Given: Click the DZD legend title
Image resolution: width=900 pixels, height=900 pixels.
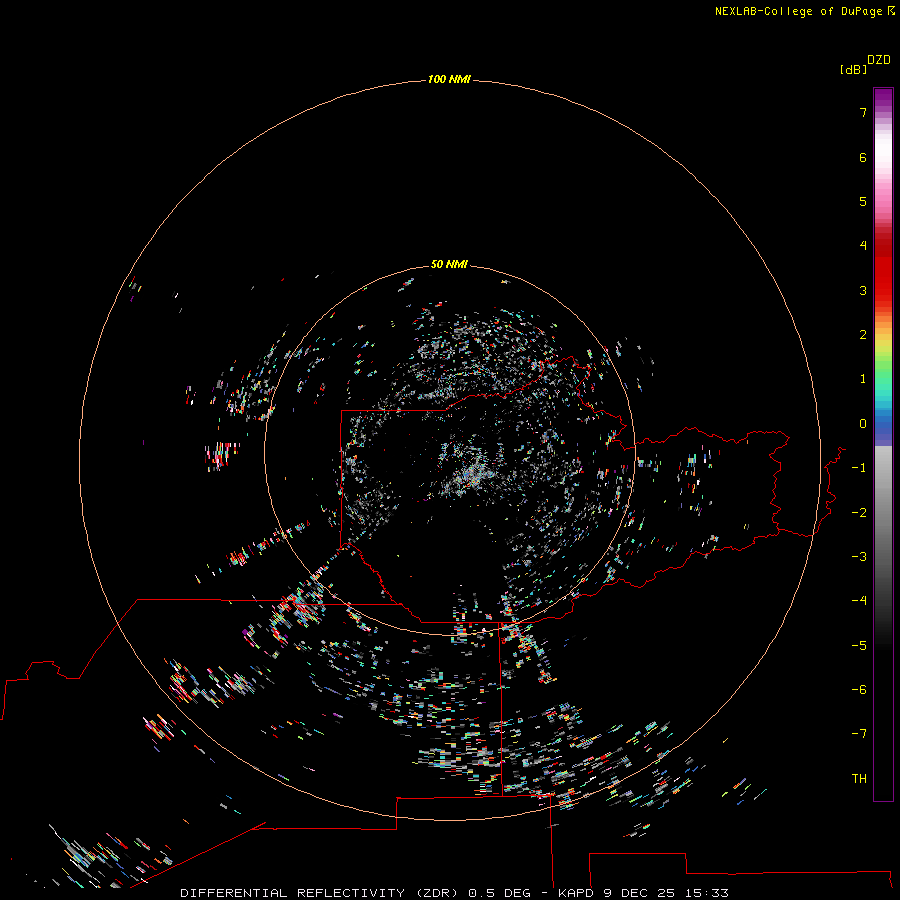Looking at the screenshot, I should 879,60.
